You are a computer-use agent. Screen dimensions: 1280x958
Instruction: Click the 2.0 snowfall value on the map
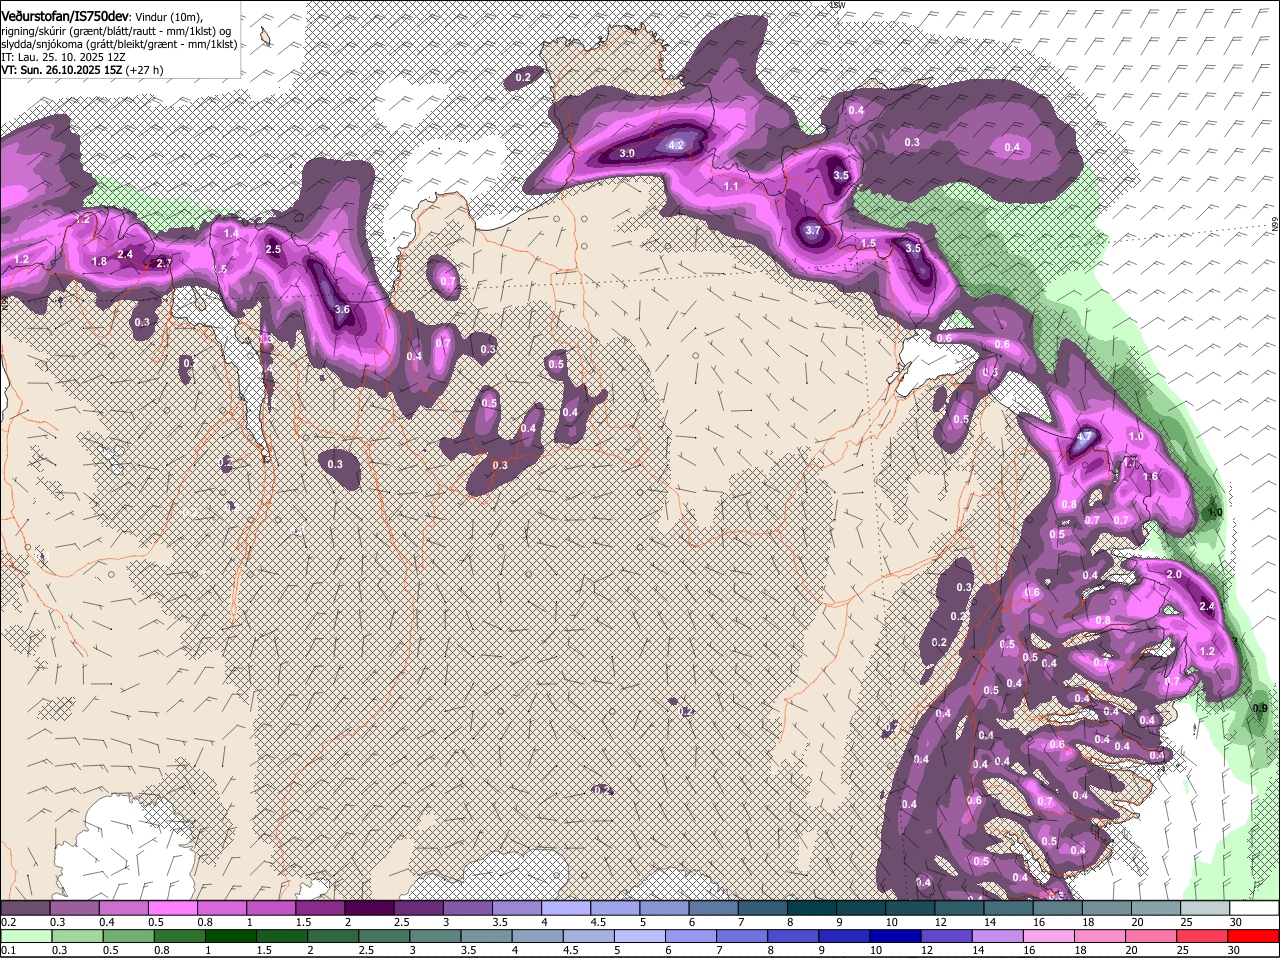click(1174, 575)
